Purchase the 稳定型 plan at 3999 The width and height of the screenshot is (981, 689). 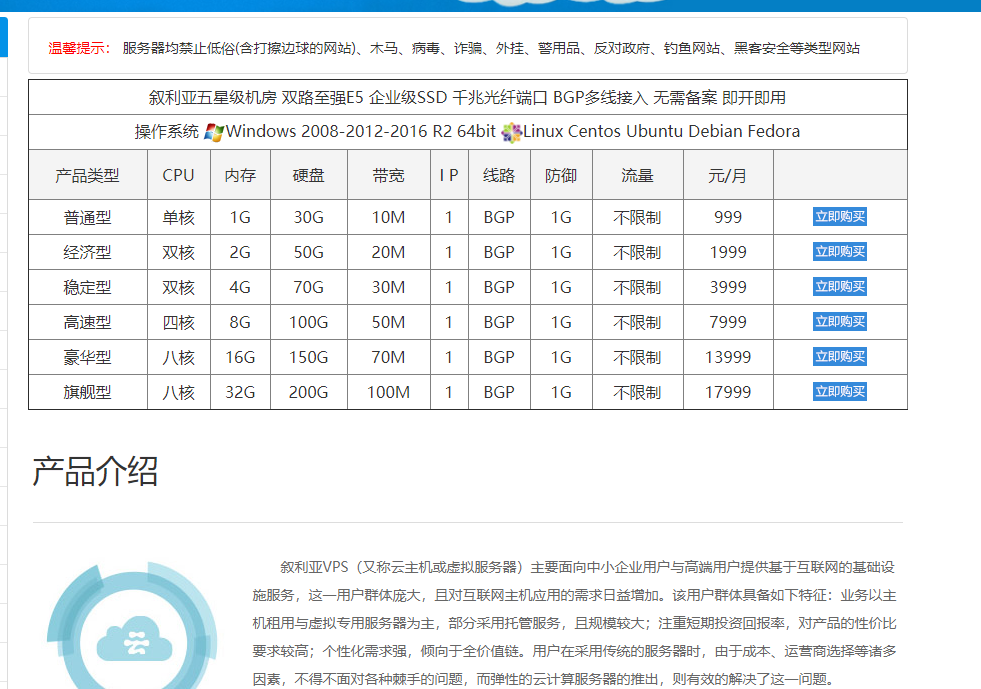tap(839, 287)
